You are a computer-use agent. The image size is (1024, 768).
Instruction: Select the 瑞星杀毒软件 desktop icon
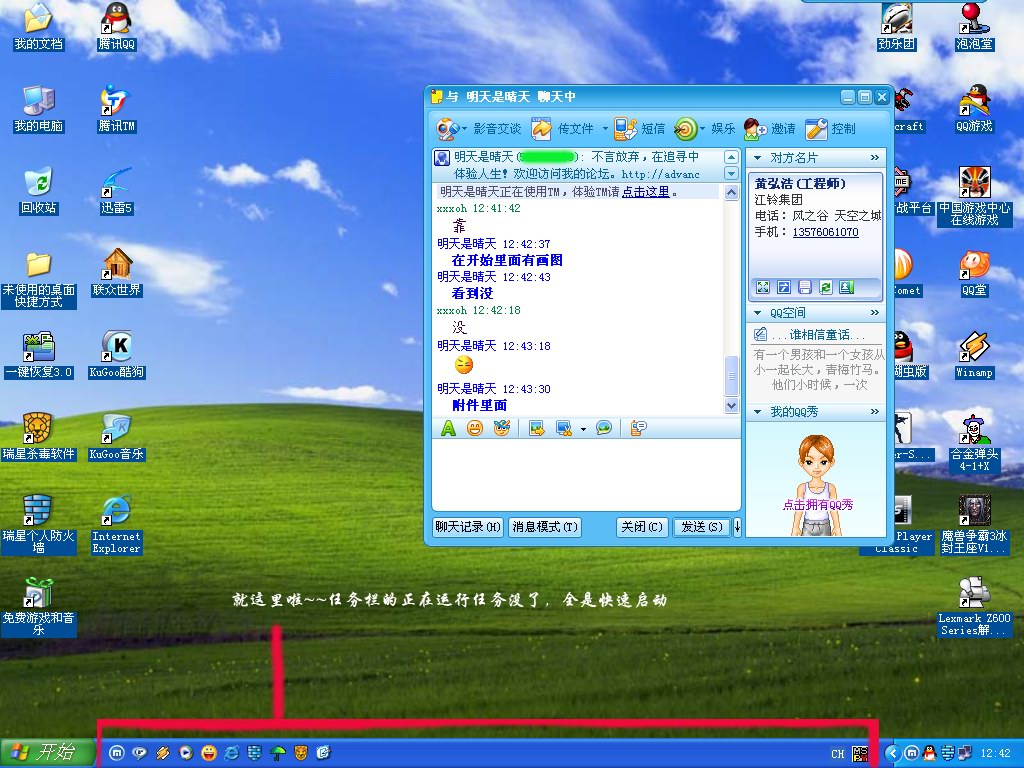pos(39,436)
